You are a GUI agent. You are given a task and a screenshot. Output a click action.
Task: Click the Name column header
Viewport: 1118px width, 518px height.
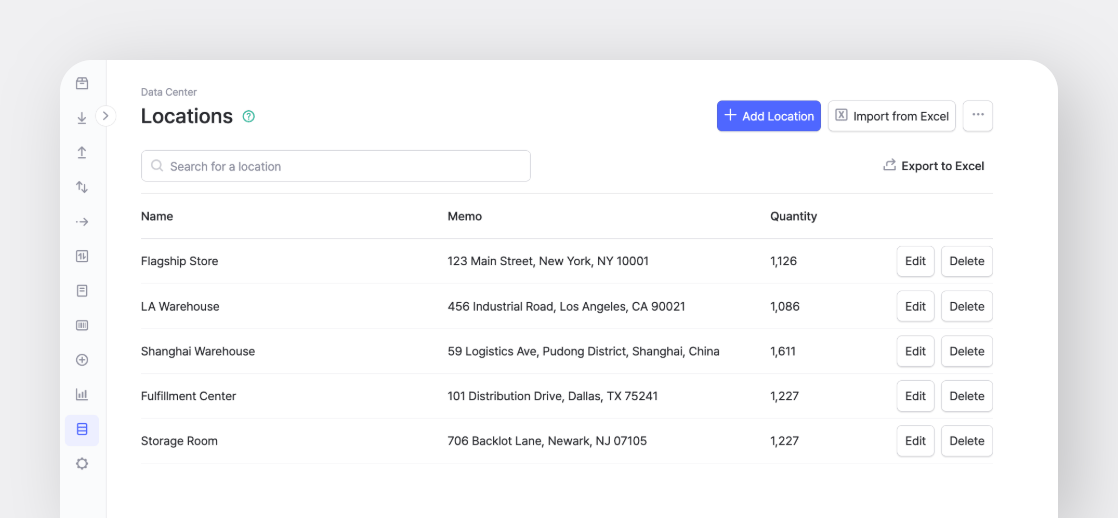157,216
